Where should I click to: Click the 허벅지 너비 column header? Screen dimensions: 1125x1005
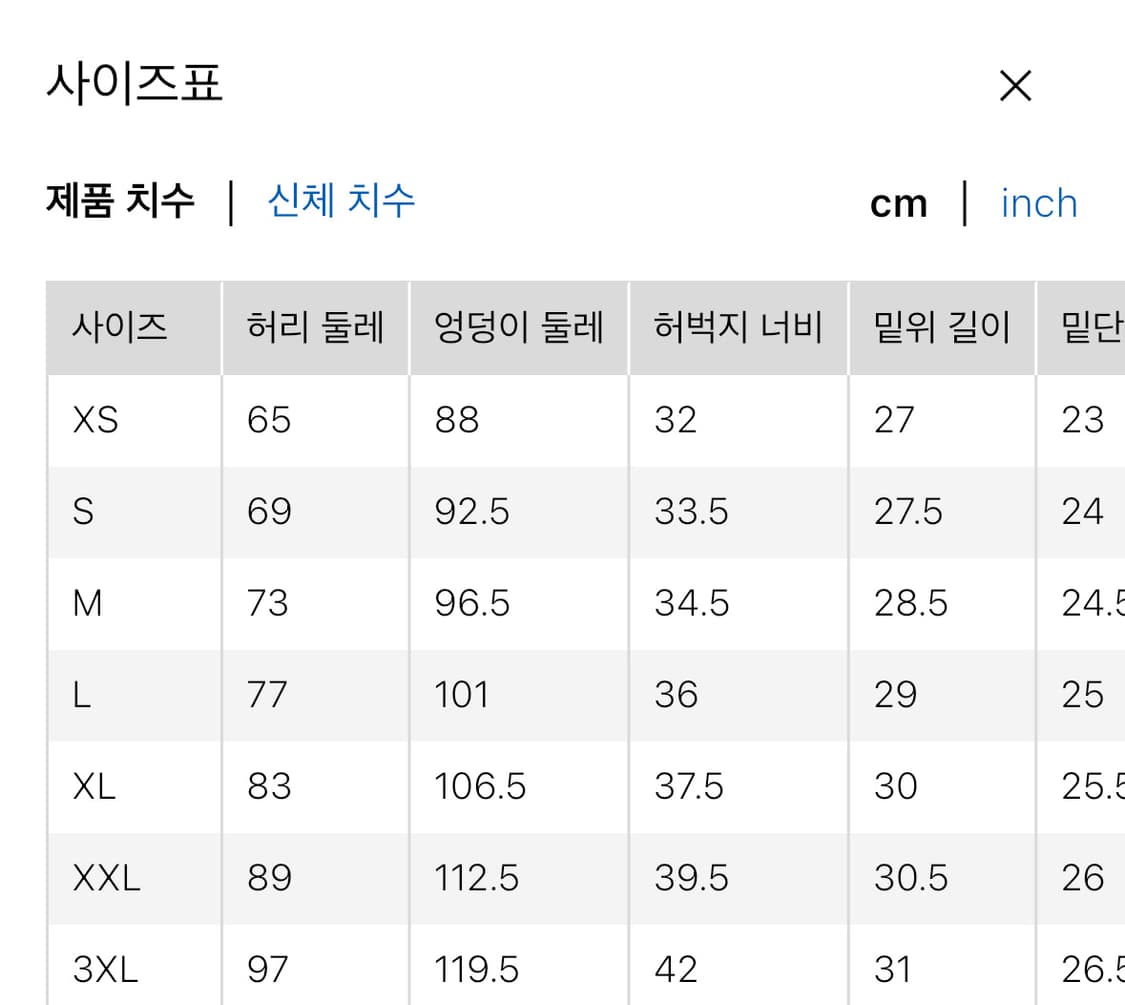[x=738, y=327]
